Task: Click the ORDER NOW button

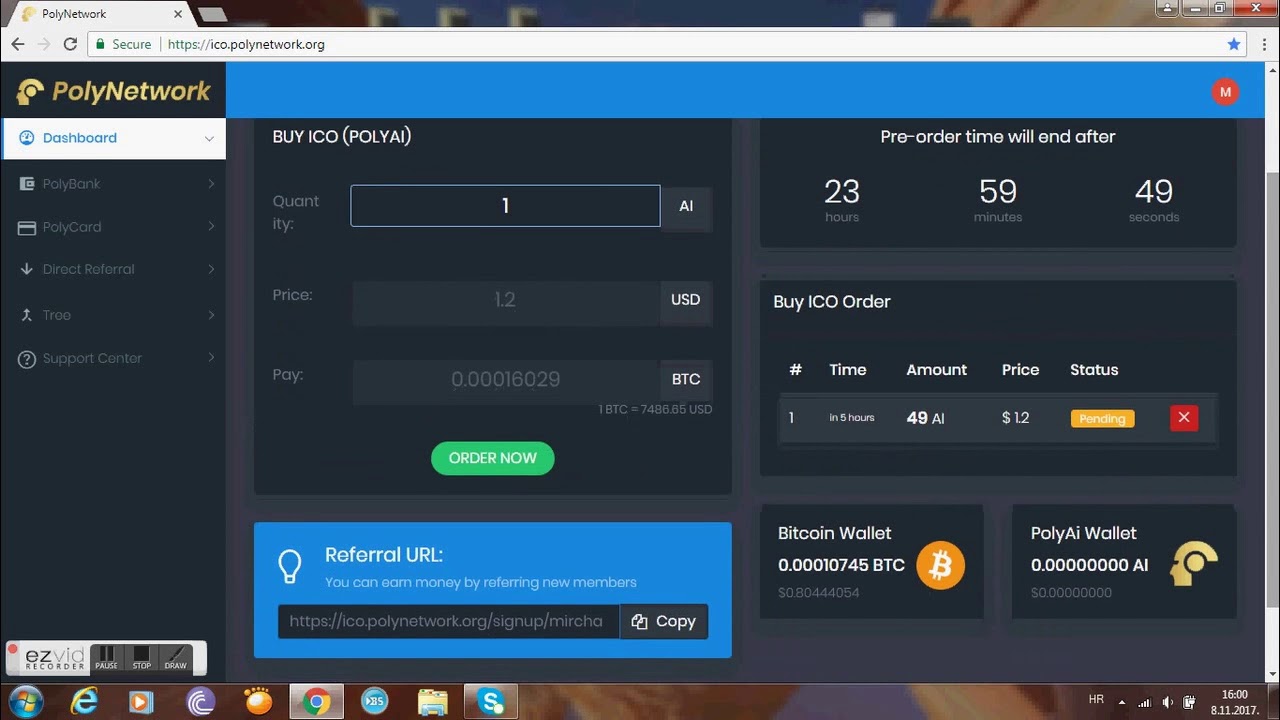Action: pos(492,458)
